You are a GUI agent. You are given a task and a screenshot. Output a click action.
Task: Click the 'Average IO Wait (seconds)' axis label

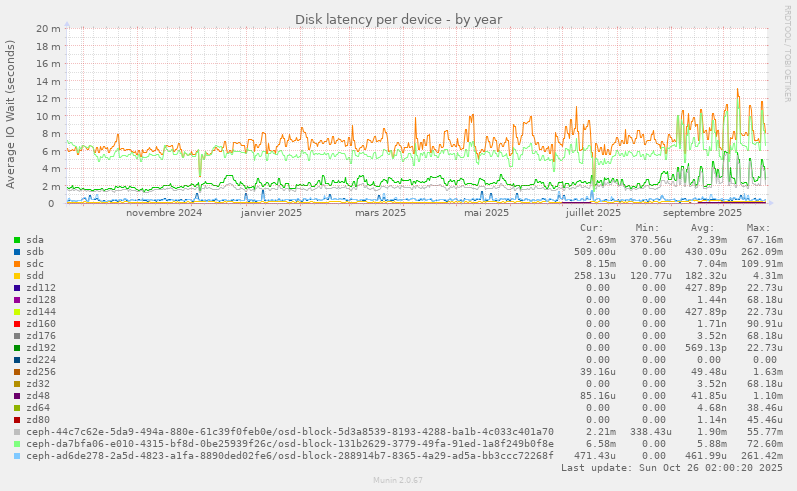11,114
